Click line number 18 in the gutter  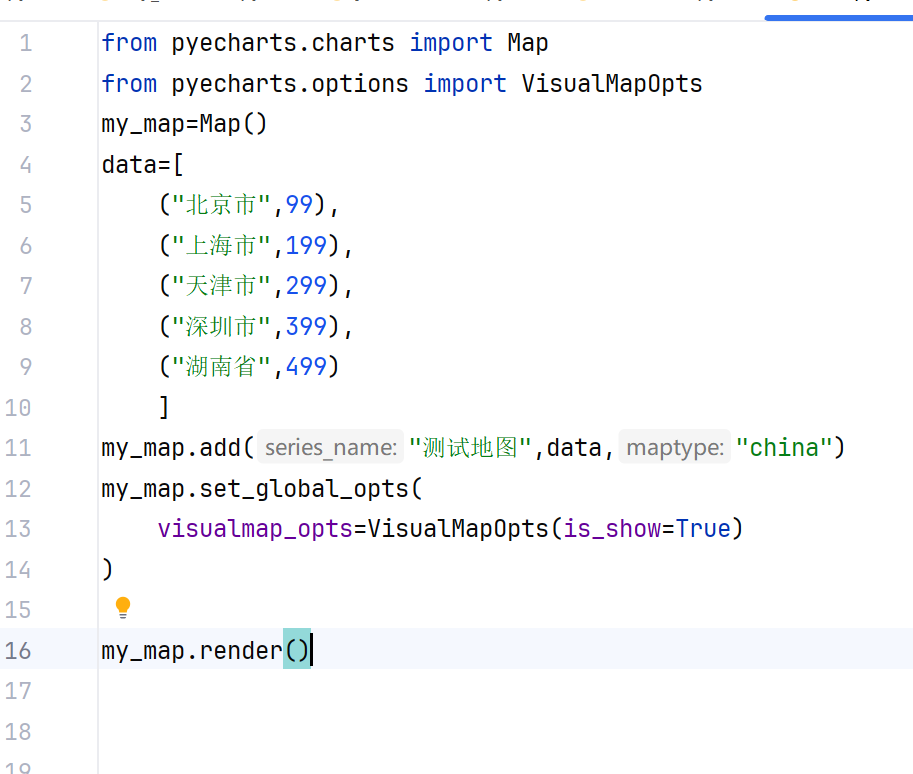(18, 731)
